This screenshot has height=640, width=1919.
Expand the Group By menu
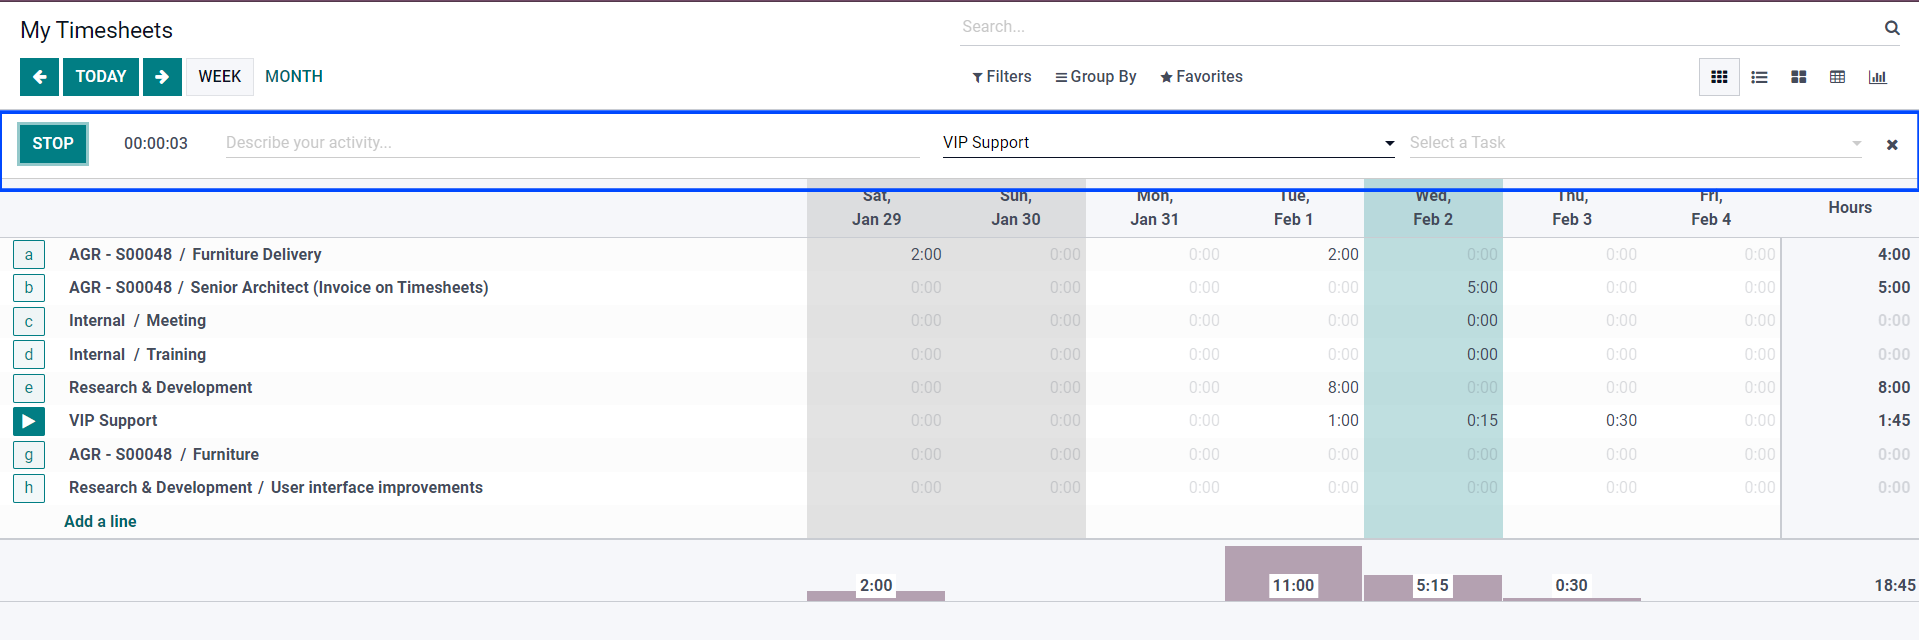[x=1095, y=76]
